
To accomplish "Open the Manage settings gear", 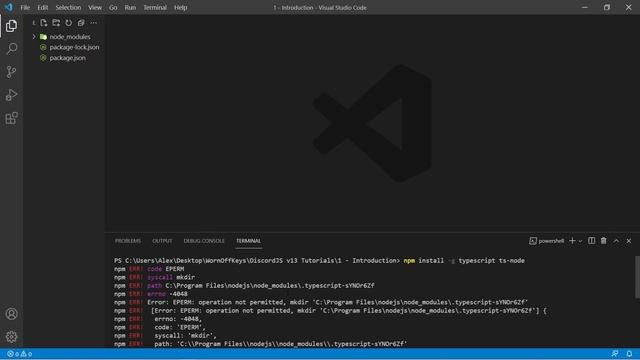I will pyautogui.click(x=11, y=337).
